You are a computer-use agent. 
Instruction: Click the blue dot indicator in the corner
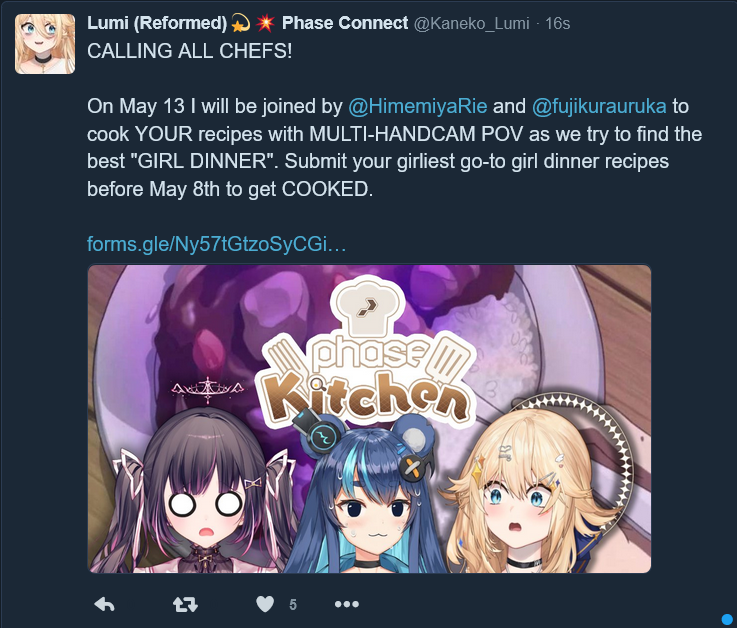728,619
